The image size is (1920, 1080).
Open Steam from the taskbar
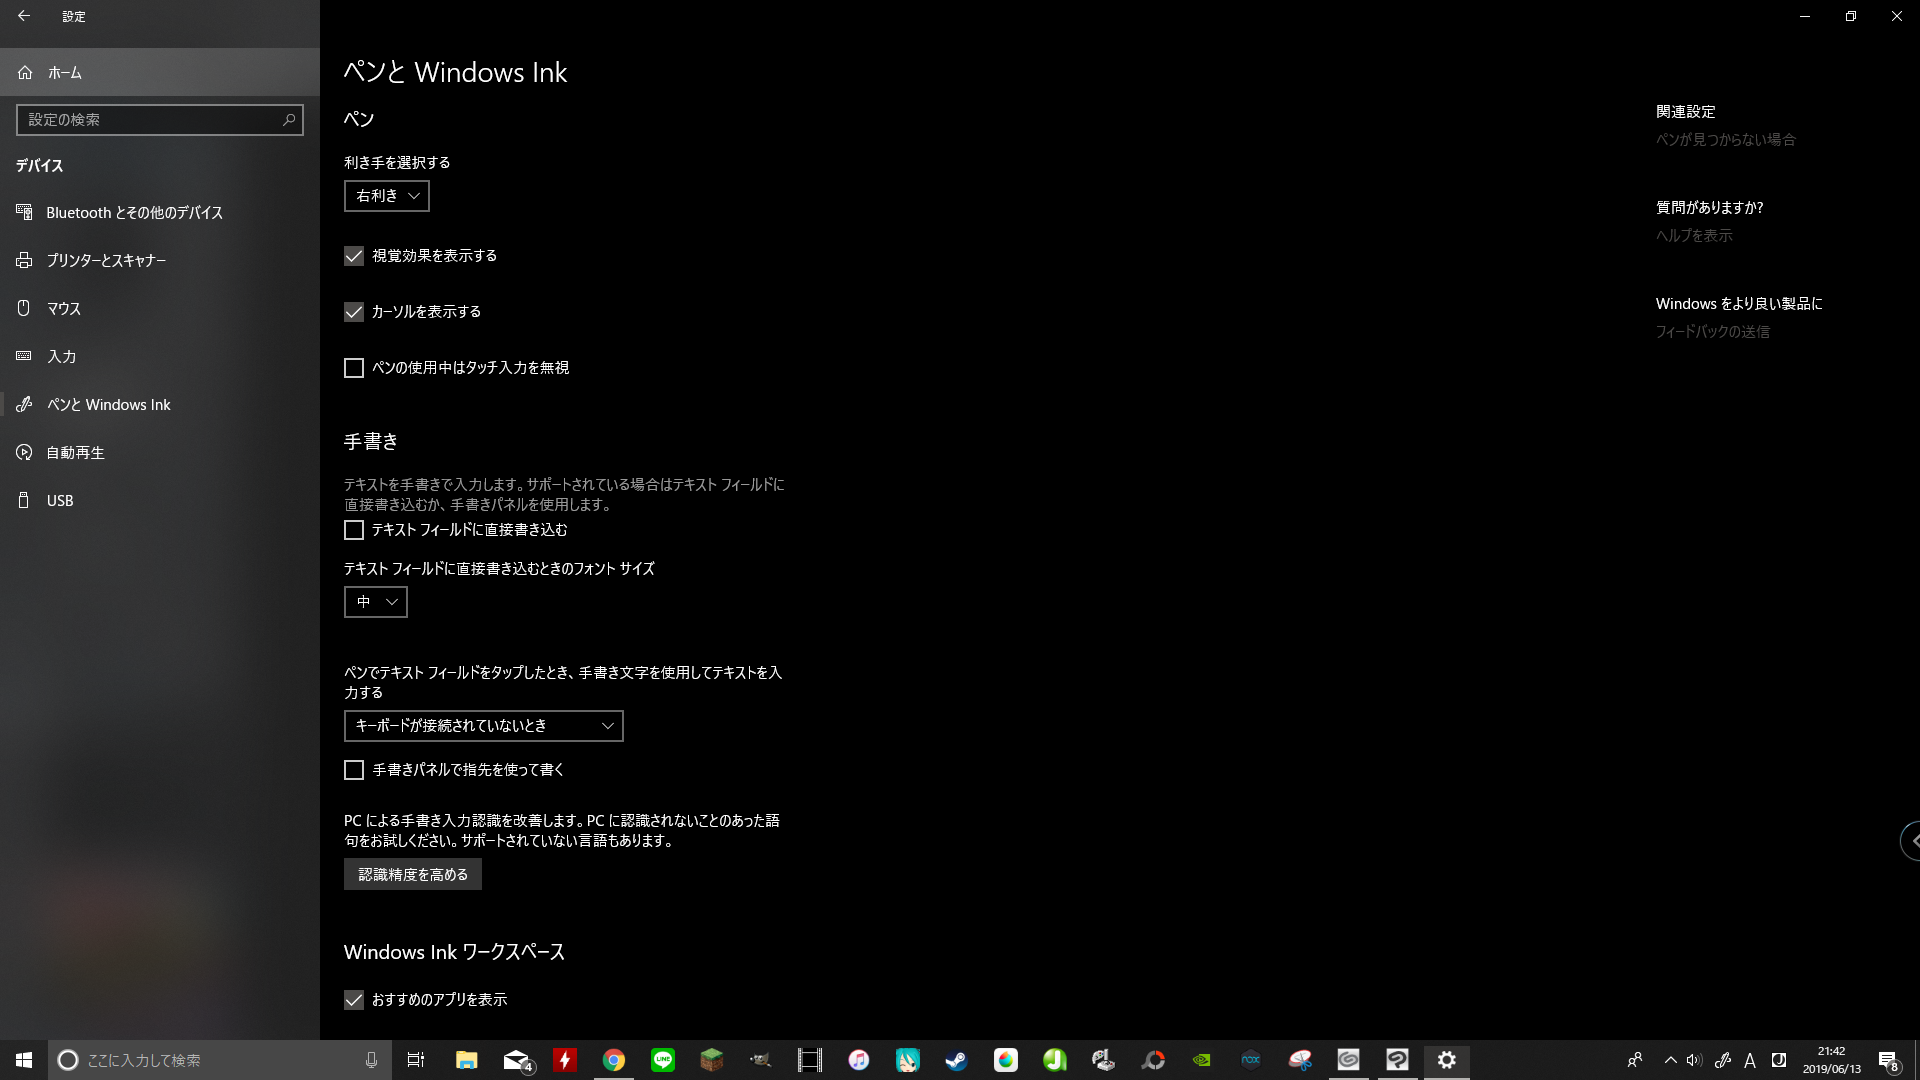tap(956, 1060)
